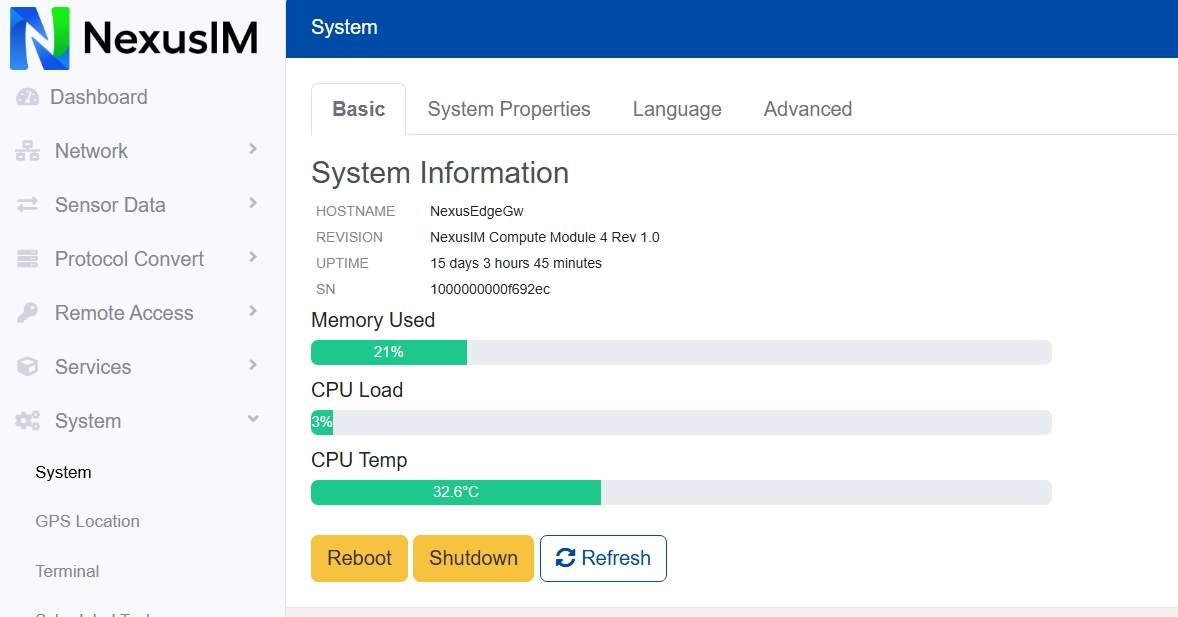Screen dimensions: 1178x617
Task: Click the REVISION label
Action: (349, 237)
